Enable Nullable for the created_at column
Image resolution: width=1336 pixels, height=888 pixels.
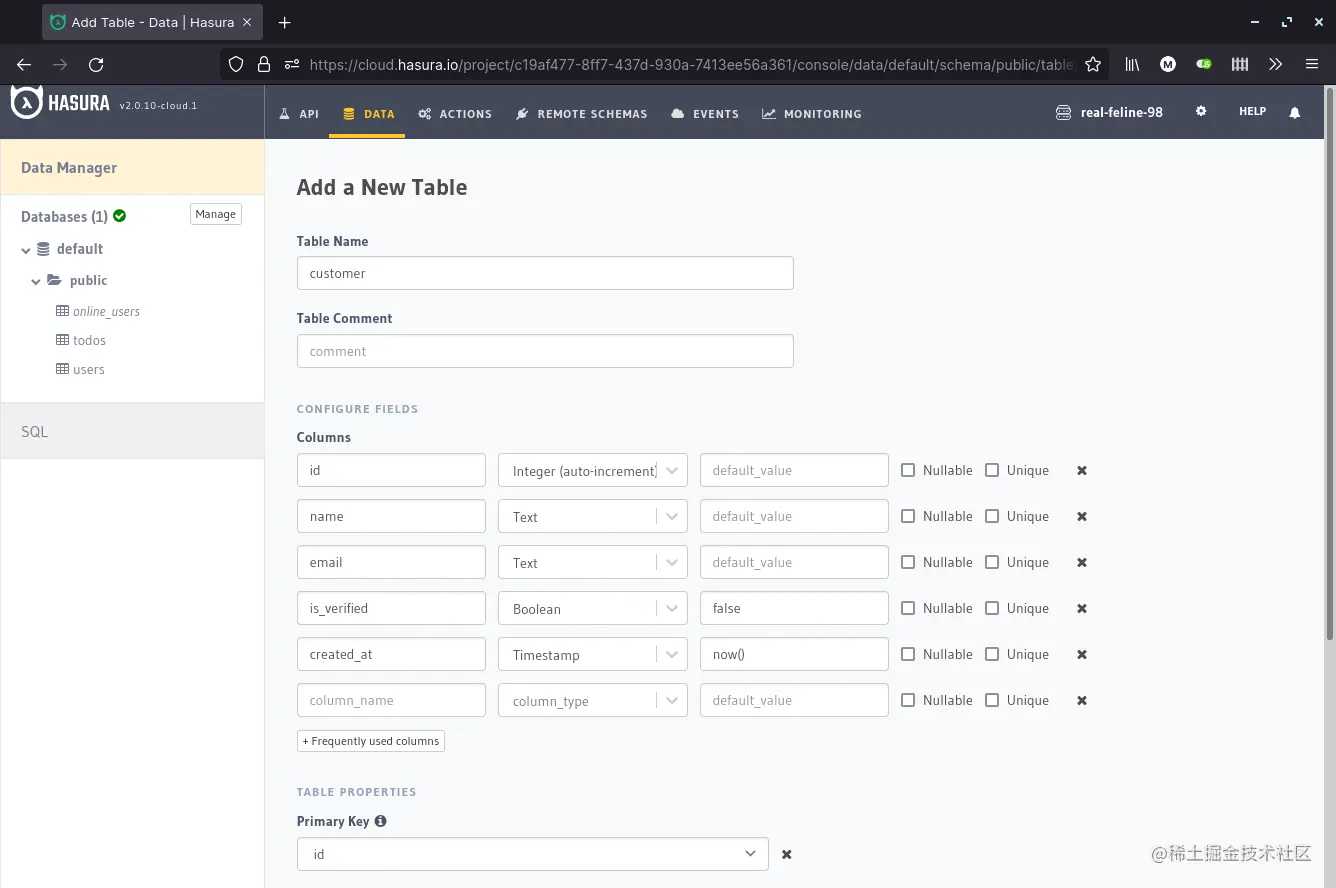908,654
